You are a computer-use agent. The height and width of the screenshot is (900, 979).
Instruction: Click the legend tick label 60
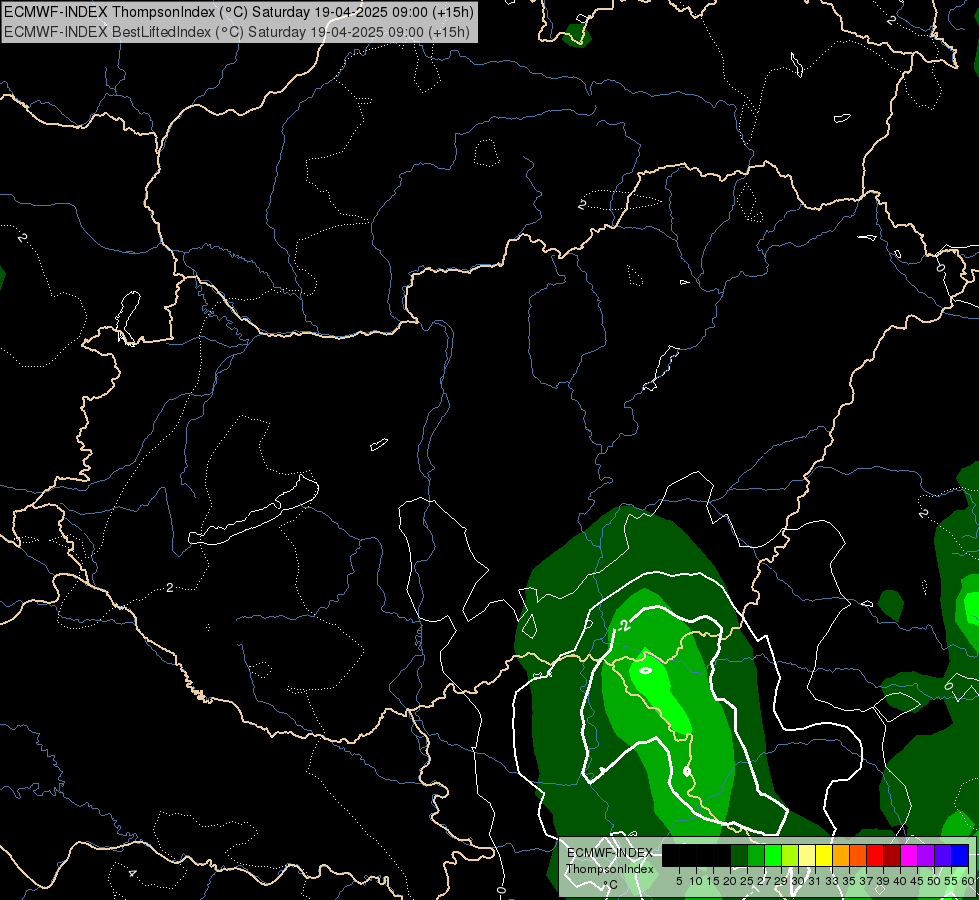[x=967, y=881]
